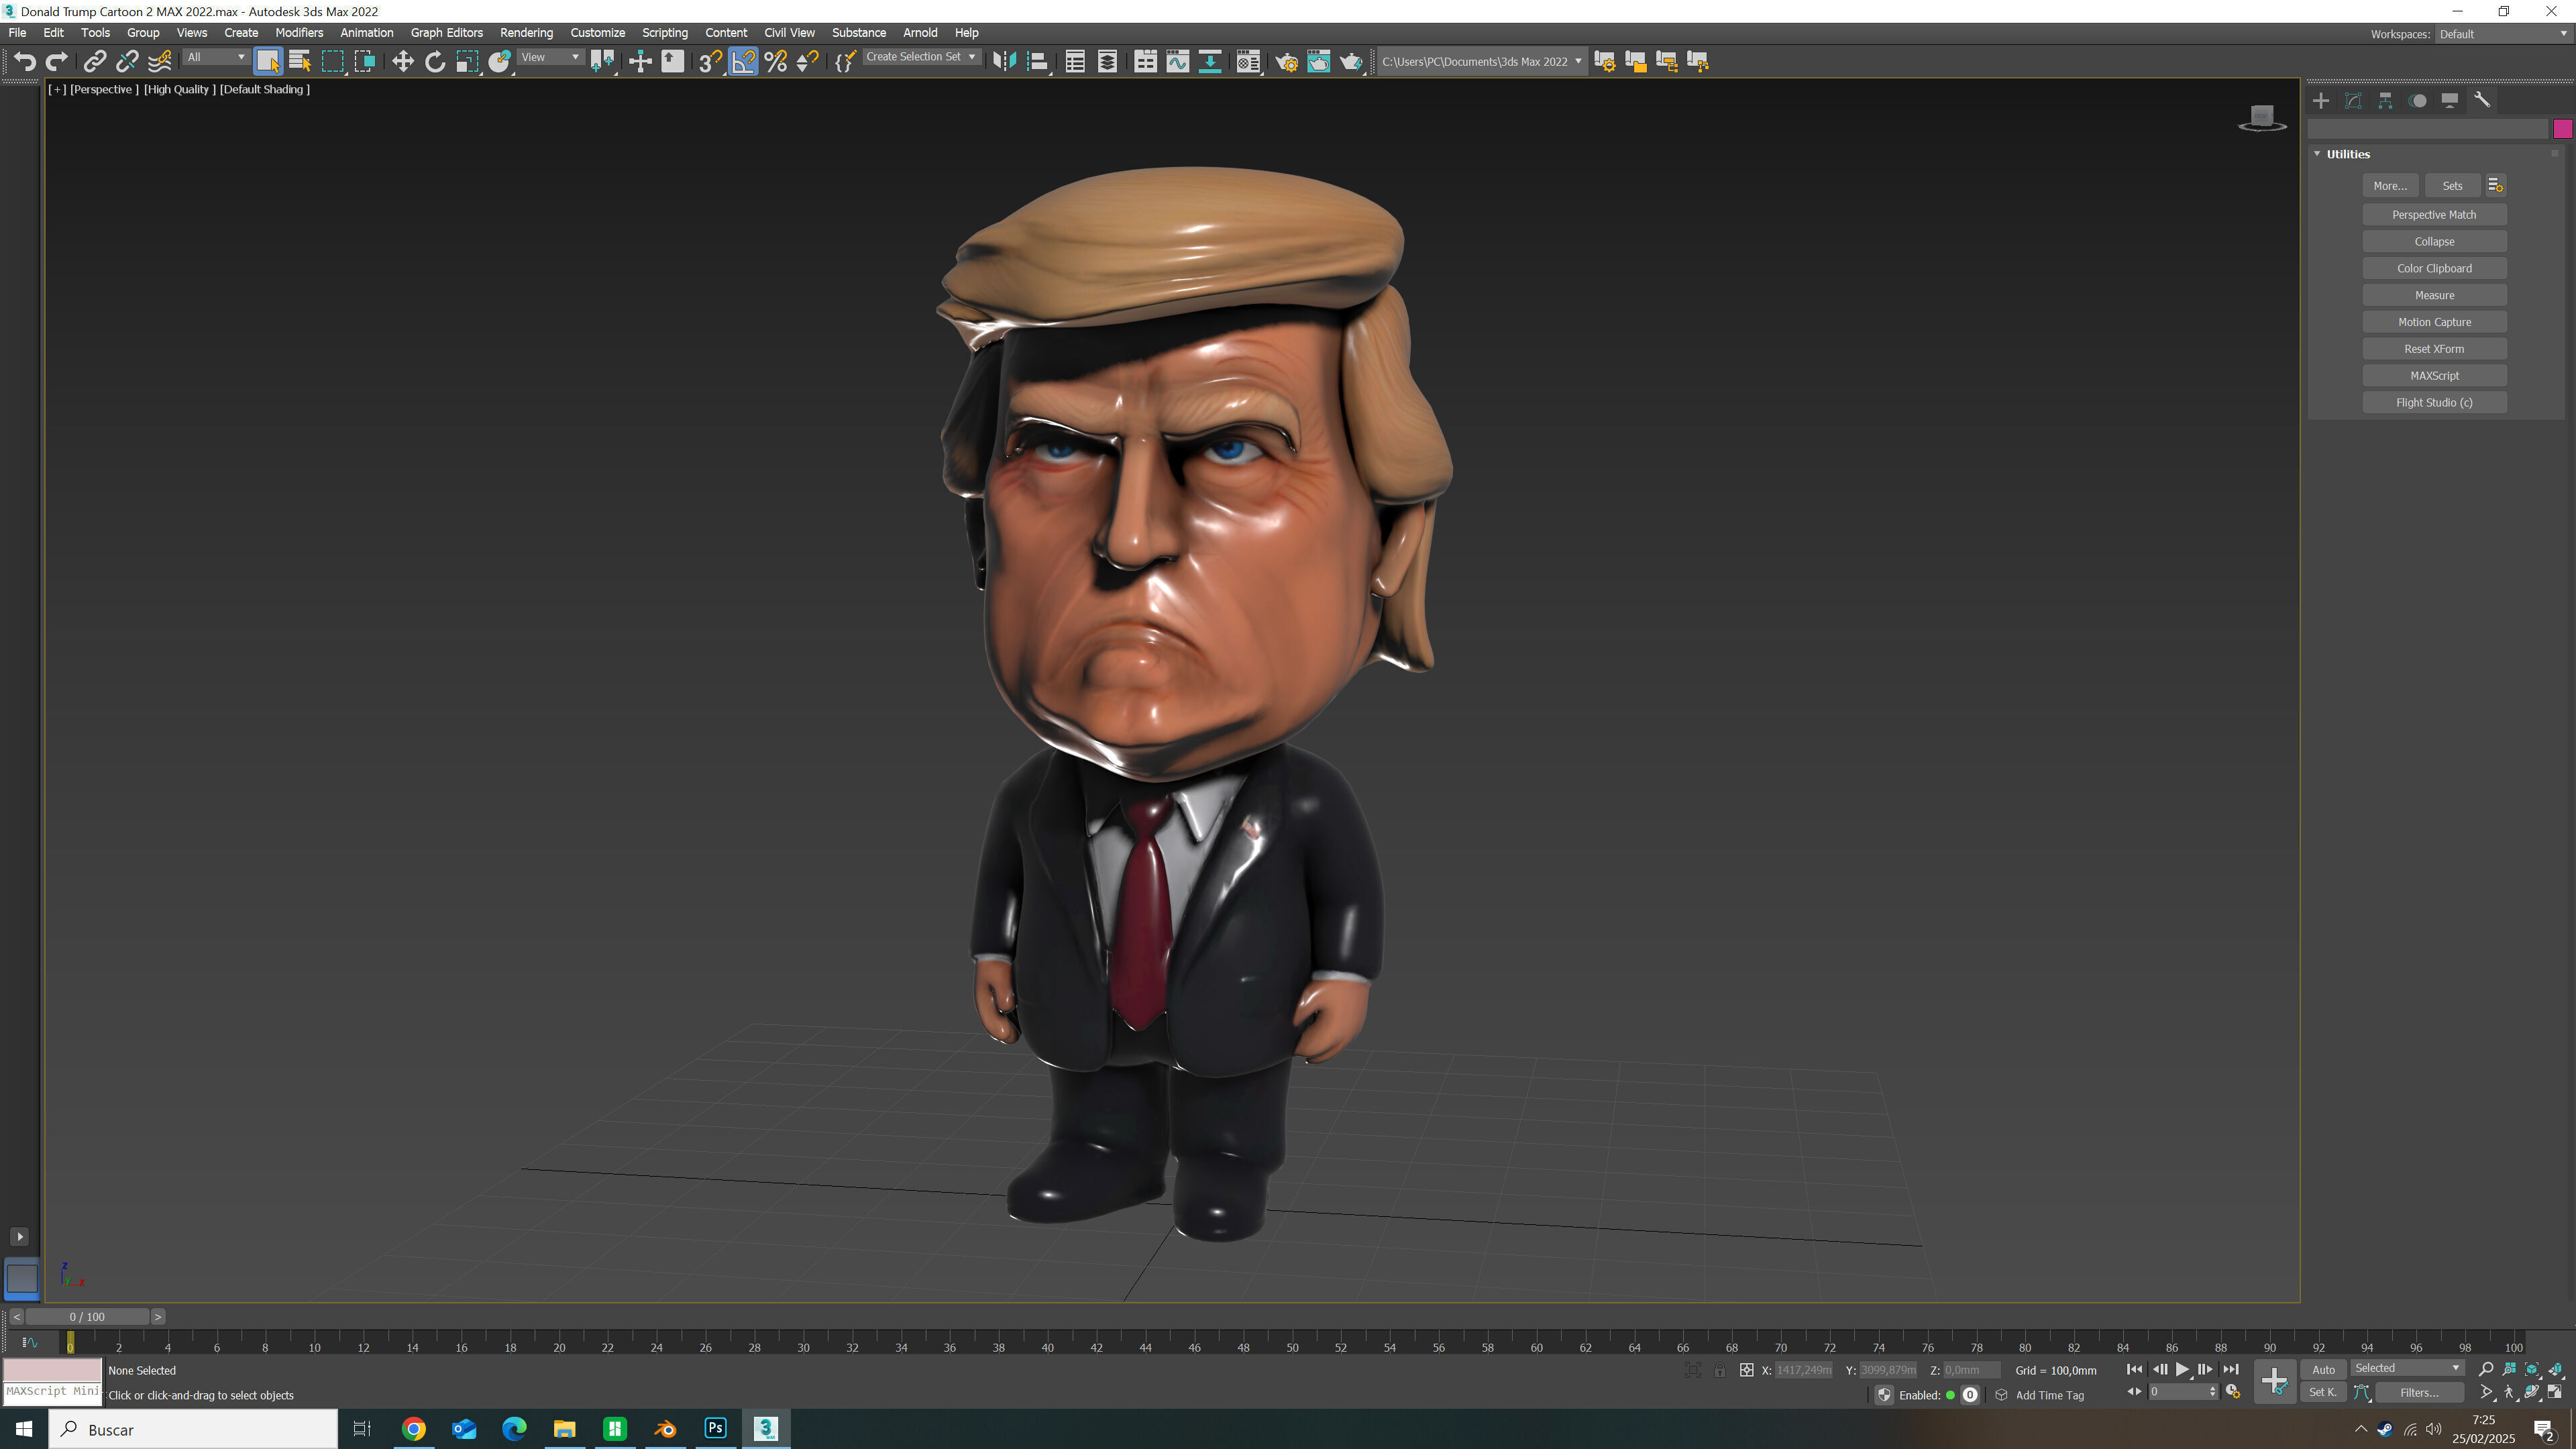The width and height of the screenshot is (2576, 1449).
Task: Click the Mirror tool icon
Action: (1005, 61)
